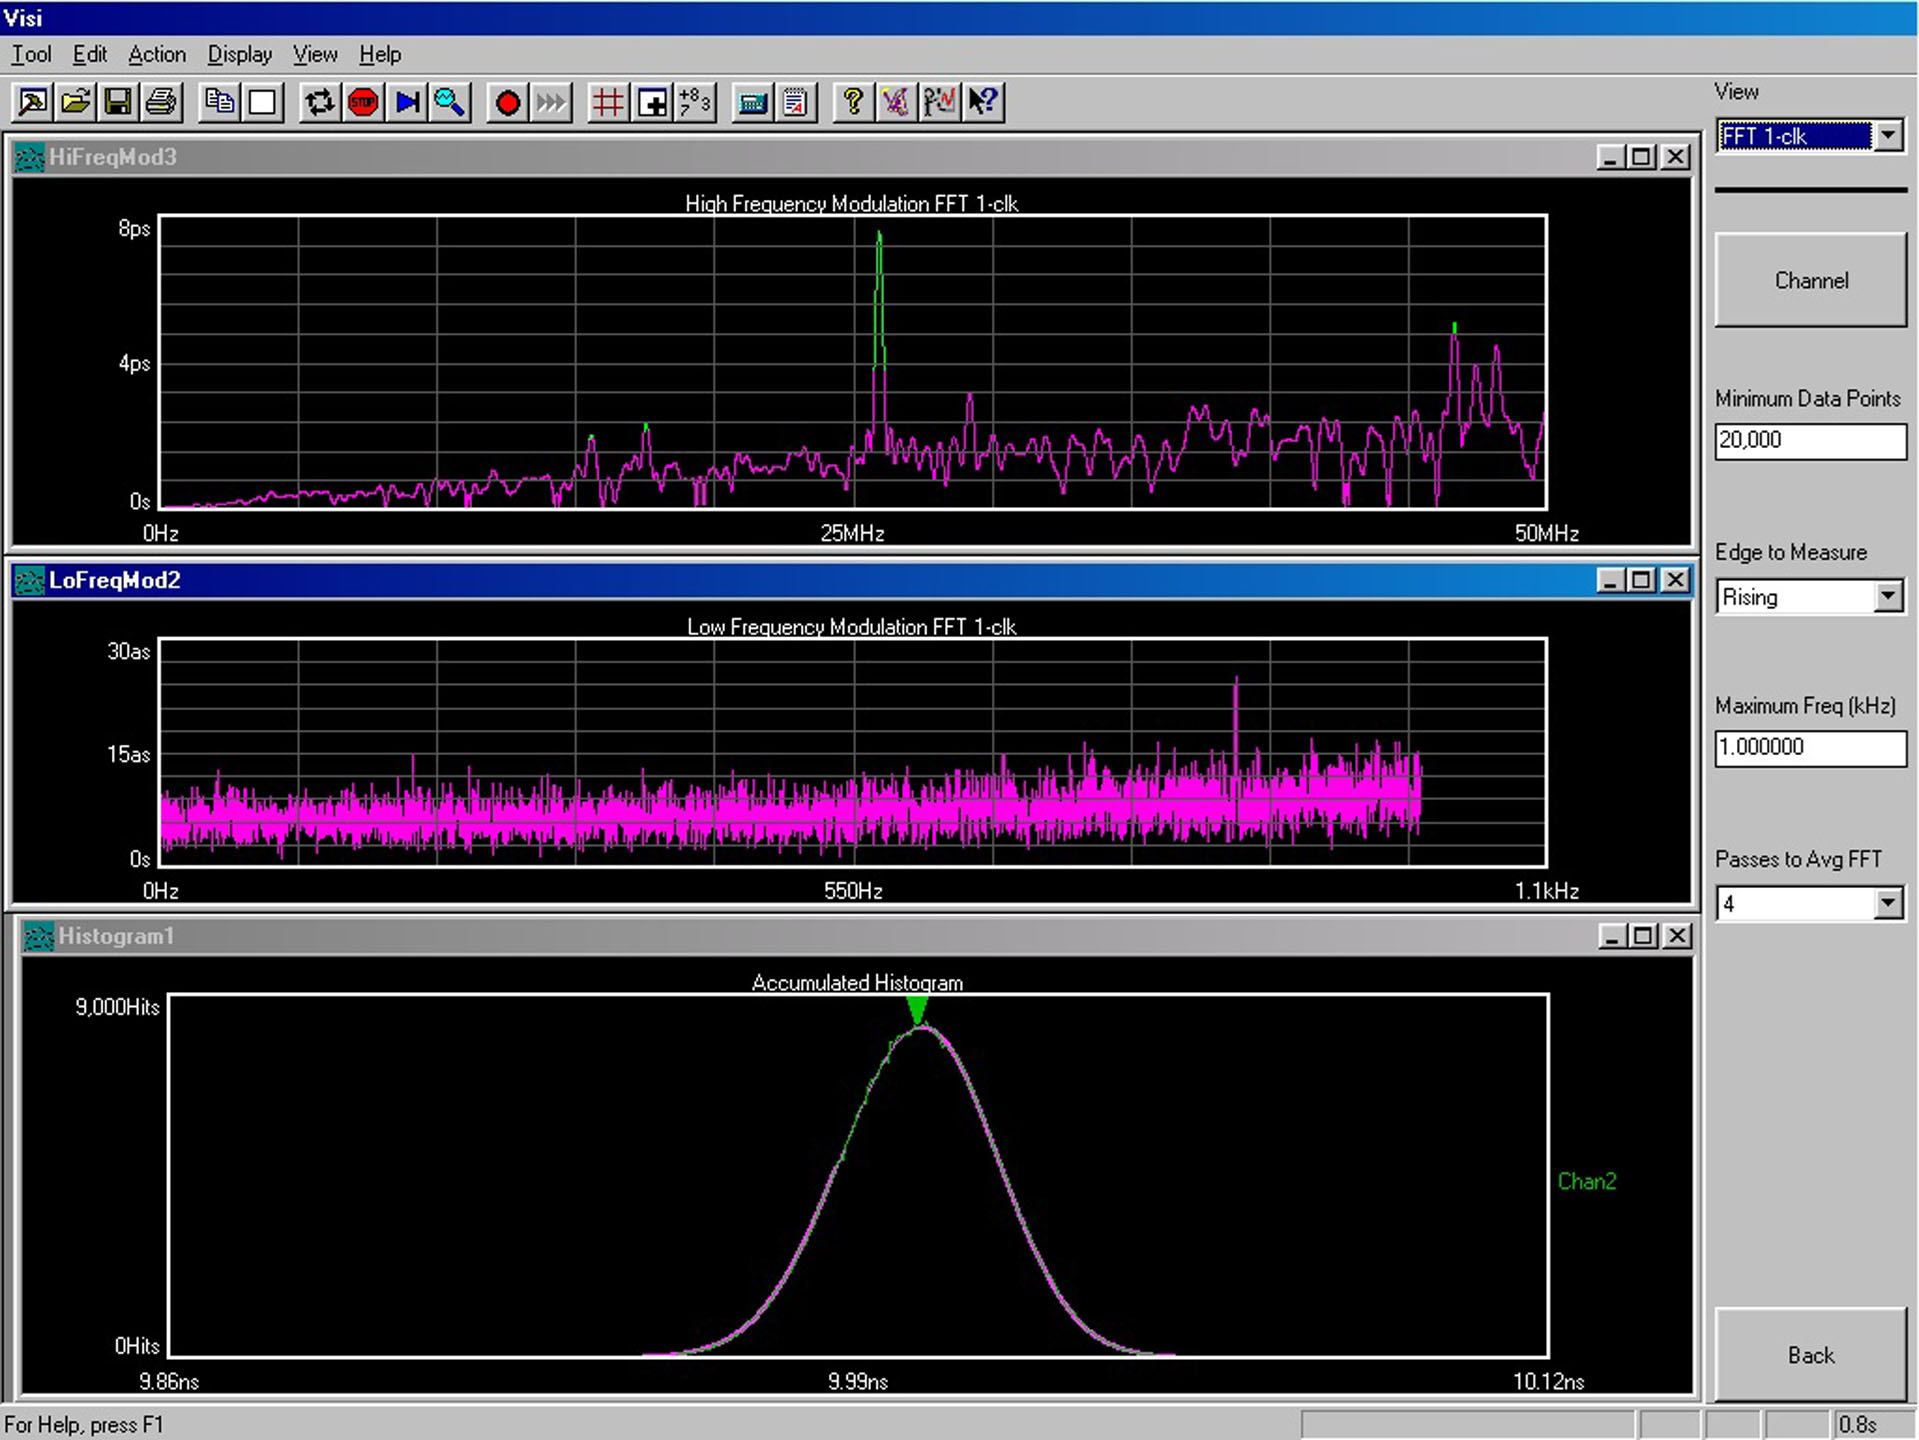Expand the Edge to Measure dropdown
The height and width of the screenshot is (1440, 1919).
1888,597
